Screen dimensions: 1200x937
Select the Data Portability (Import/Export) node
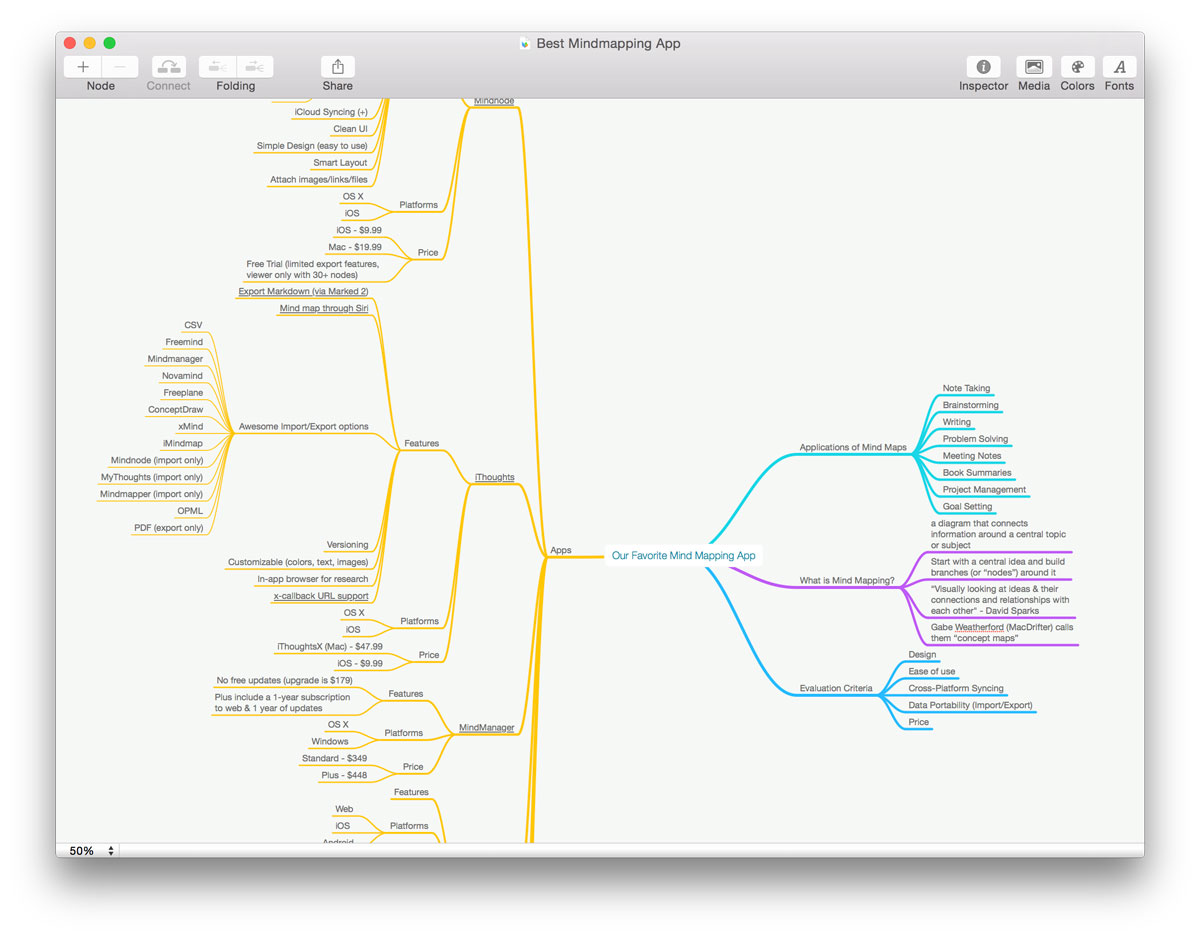tap(970, 705)
